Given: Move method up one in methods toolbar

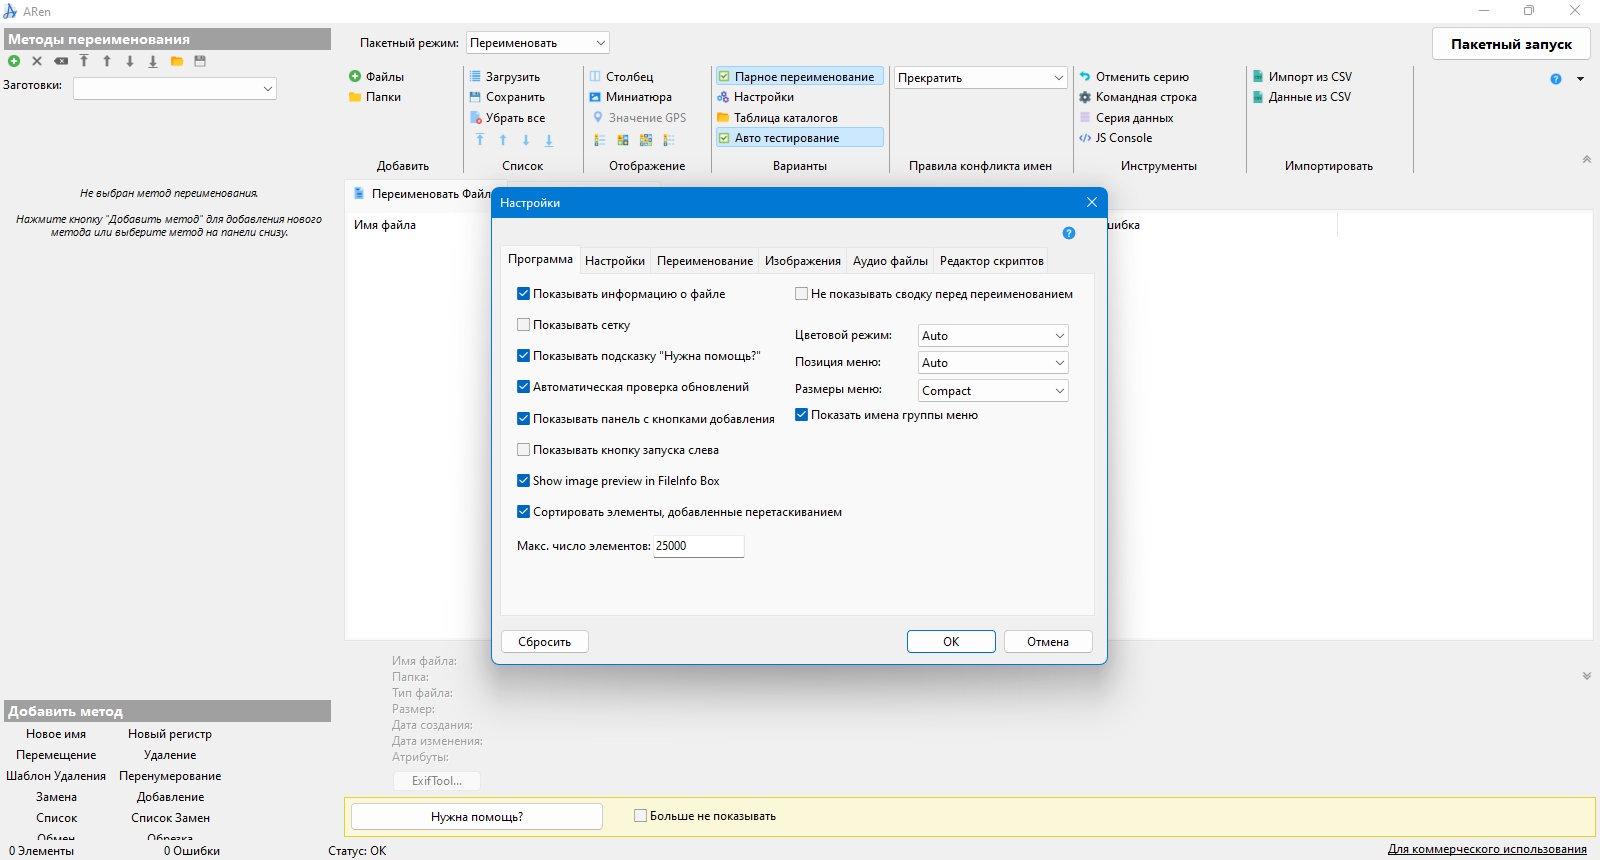Looking at the screenshot, I should coord(107,61).
